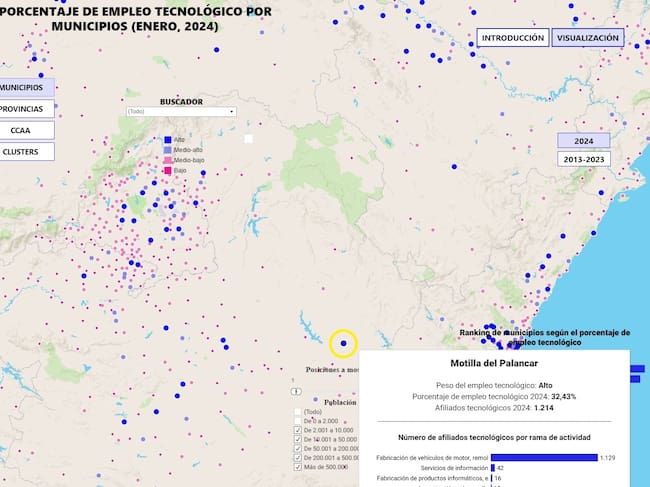The width and height of the screenshot is (650, 487).
Task: Select the magenta Bajo legend color
Action: (x=168, y=171)
